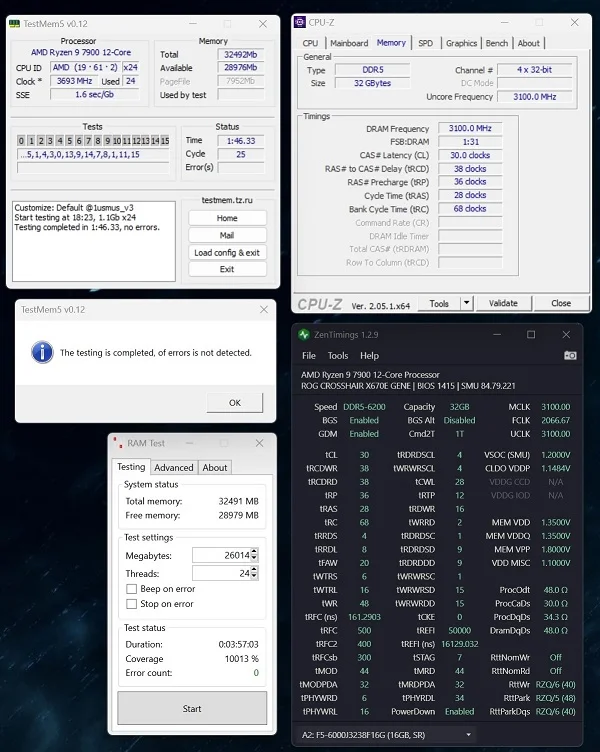Open the ZenTimings File menu
Image resolution: width=600 pixels, height=752 pixels.
309,355
